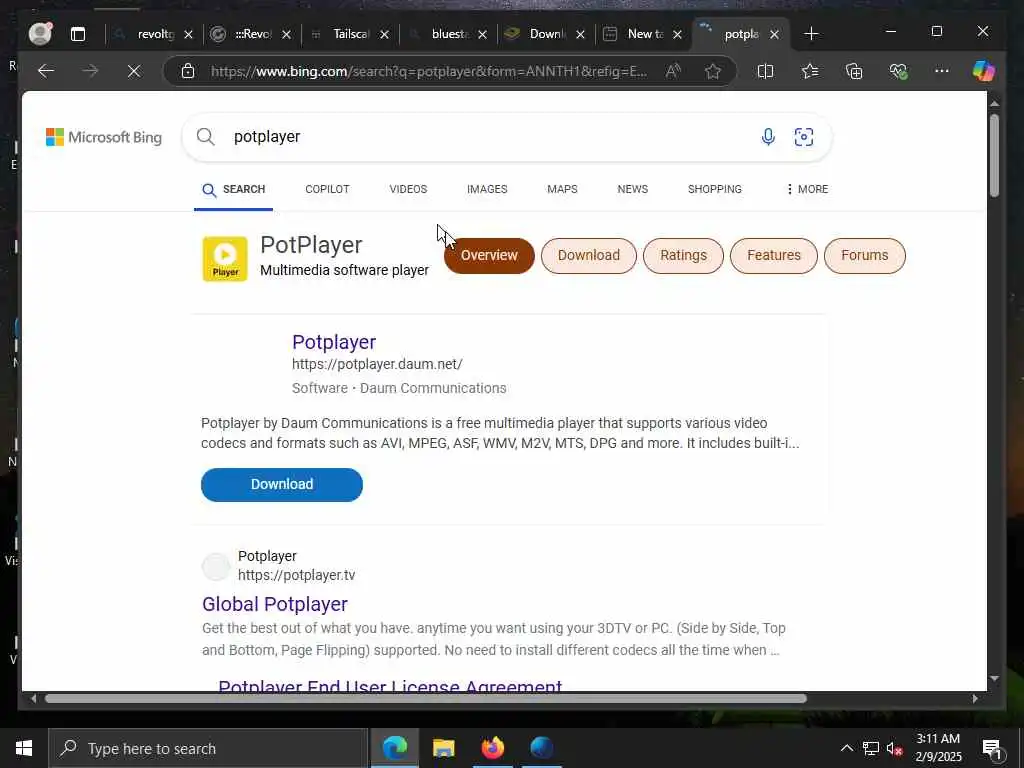The image size is (1024, 768).
Task: Open the Copilot sidebar icon
Action: (984, 71)
